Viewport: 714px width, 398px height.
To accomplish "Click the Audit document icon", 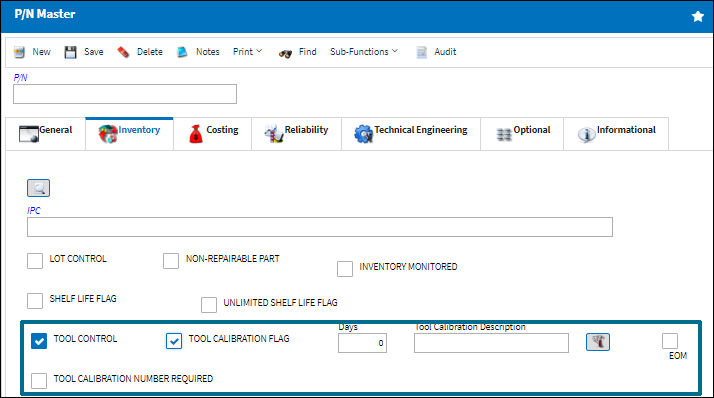I will click(x=422, y=52).
